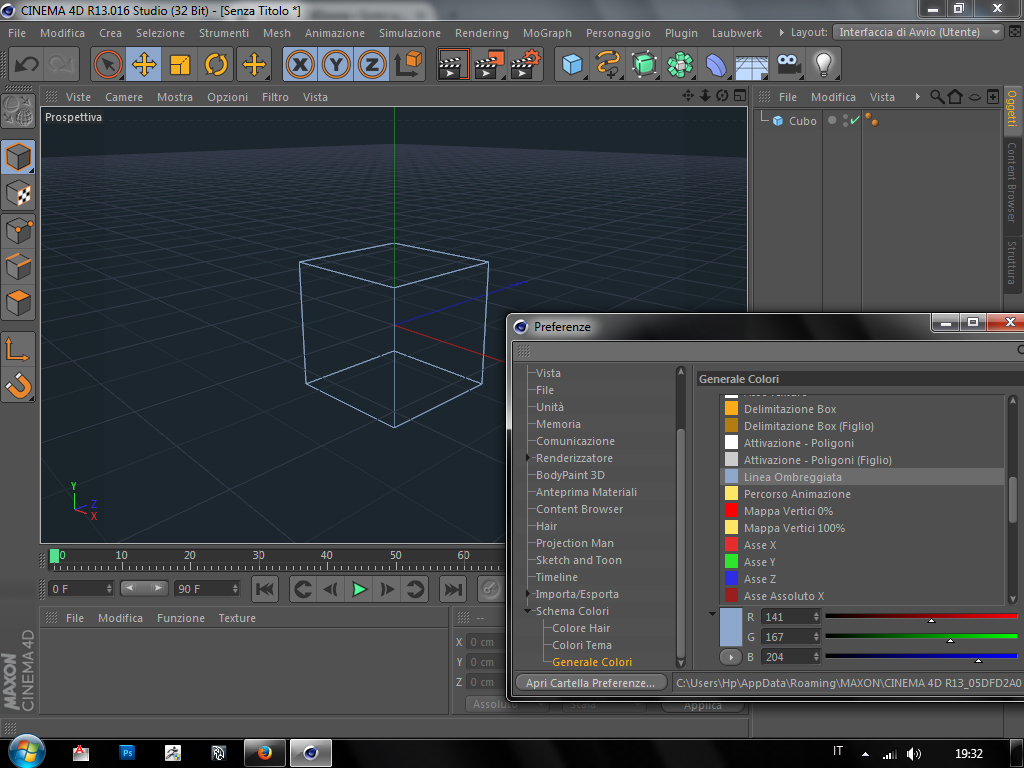This screenshot has height=768, width=1024.
Task: Add a light object with the bulb icon
Action: (822, 65)
